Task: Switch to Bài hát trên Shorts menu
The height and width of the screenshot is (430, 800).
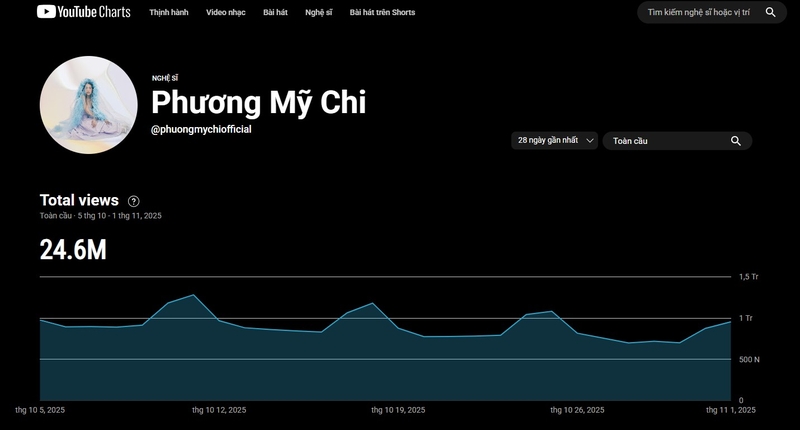Action: pos(382,12)
